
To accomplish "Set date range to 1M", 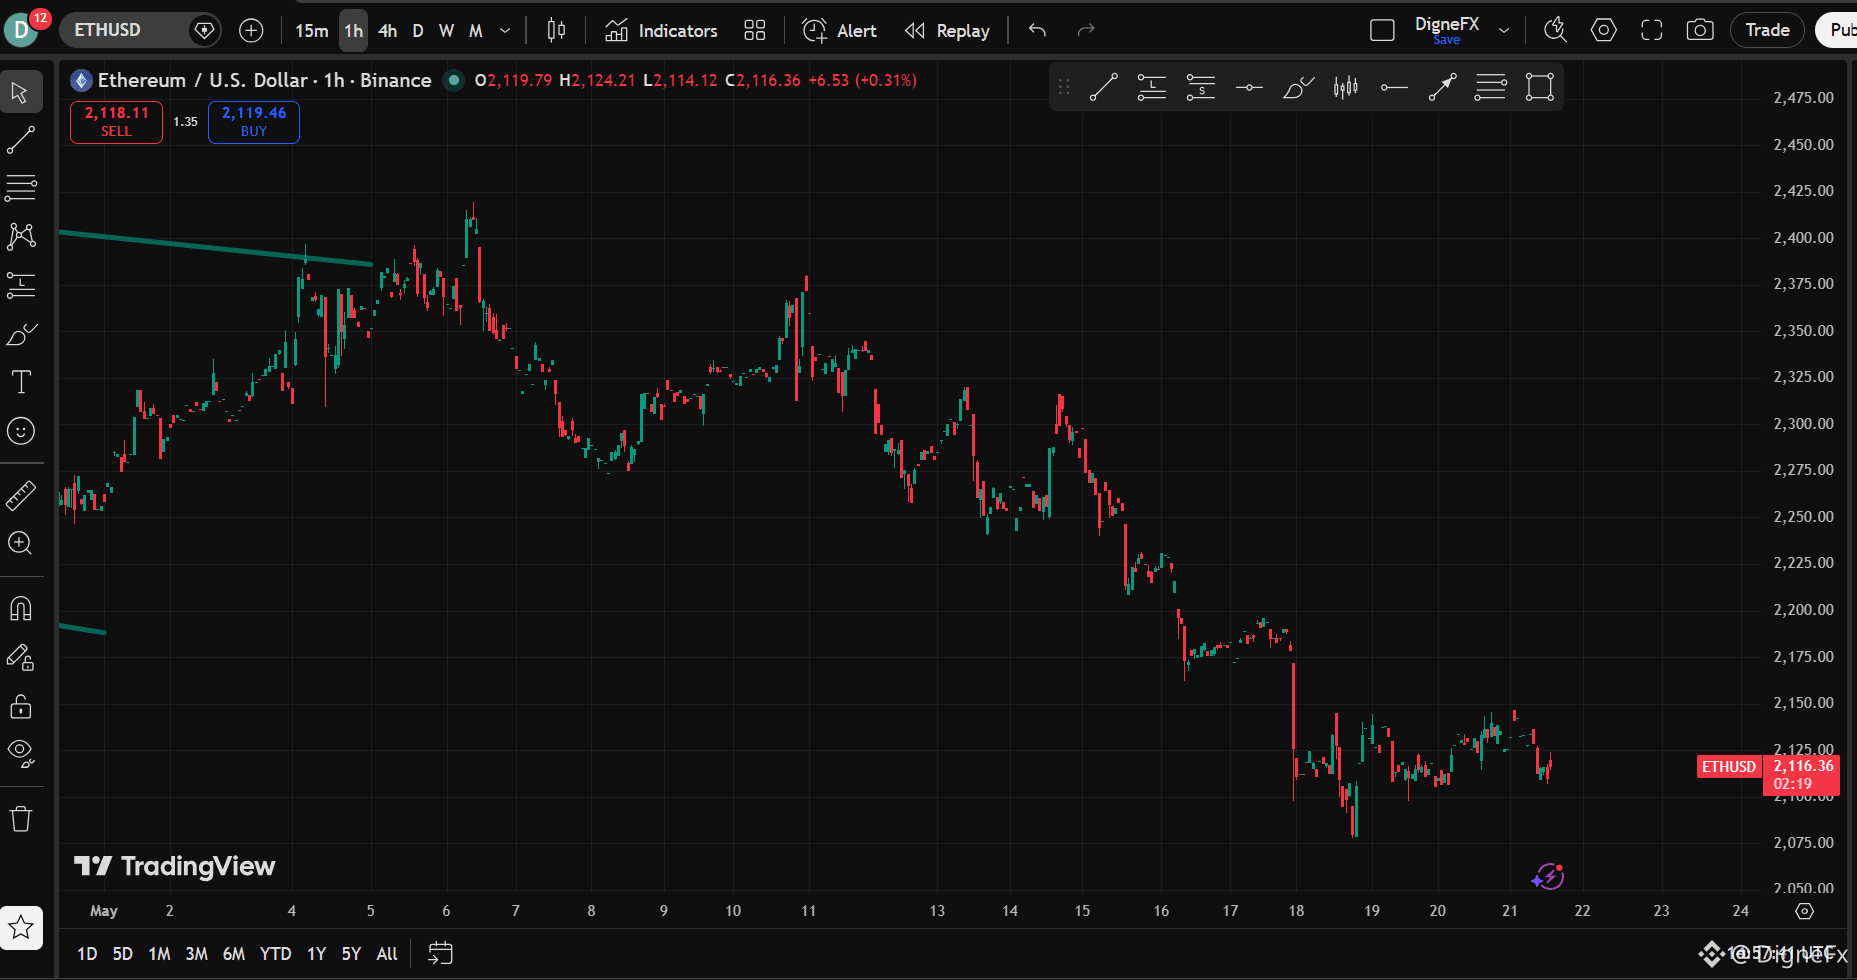I will click(159, 954).
